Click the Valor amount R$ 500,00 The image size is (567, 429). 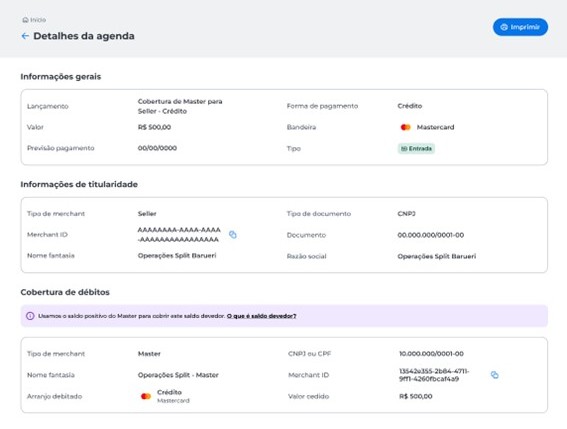coord(154,127)
